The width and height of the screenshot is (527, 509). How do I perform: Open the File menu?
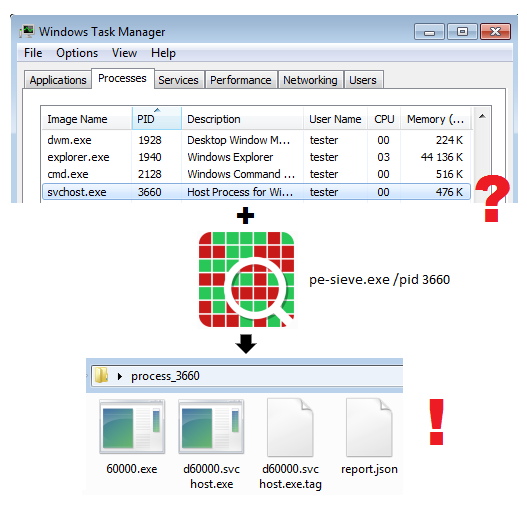point(33,53)
